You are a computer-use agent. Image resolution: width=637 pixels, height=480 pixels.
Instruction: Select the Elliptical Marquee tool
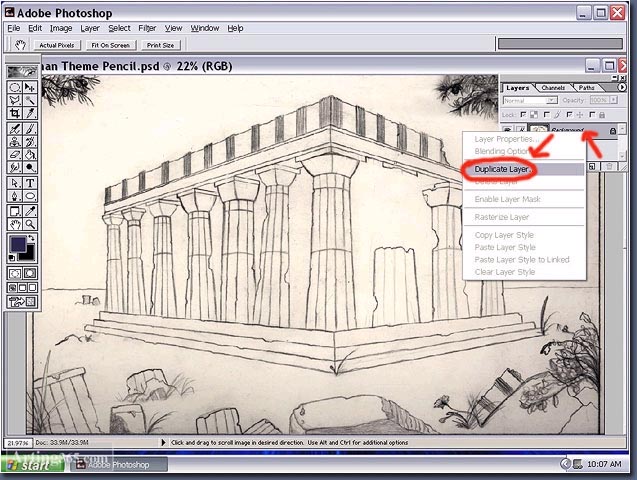[15, 87]
